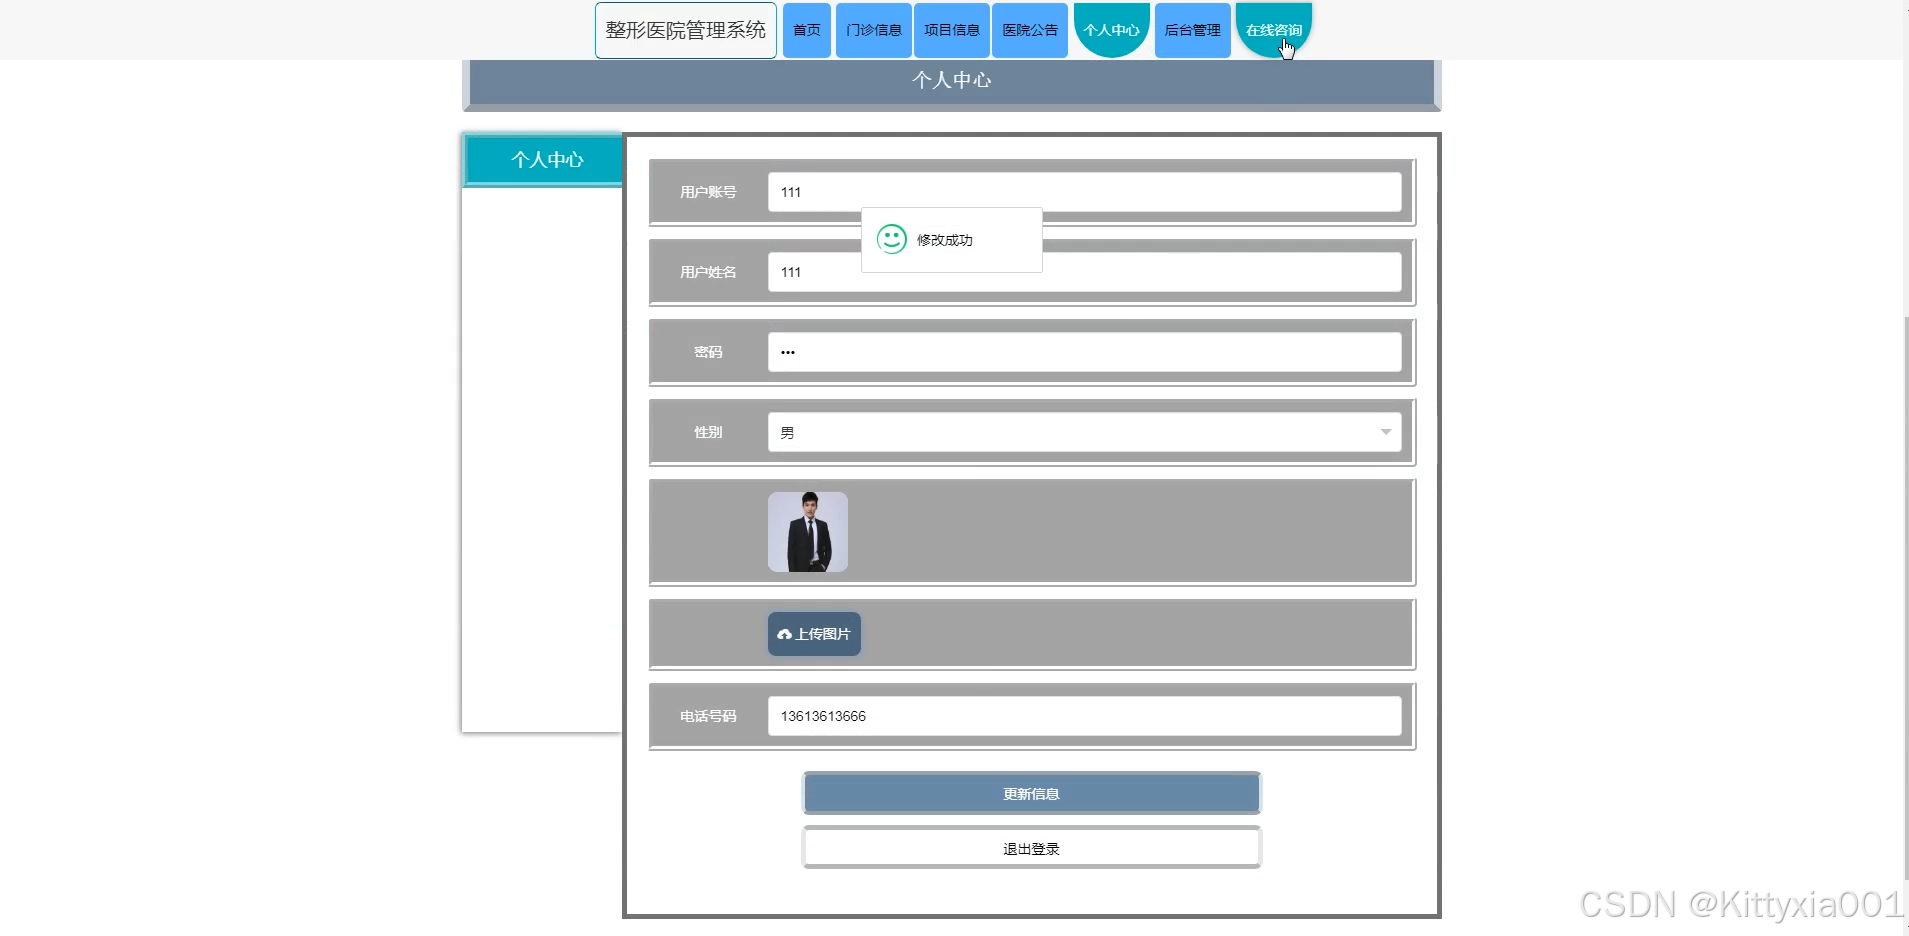Open 门诊信息 navigation tab
Screen dimensions: 1909x936
tap(873, 30)
